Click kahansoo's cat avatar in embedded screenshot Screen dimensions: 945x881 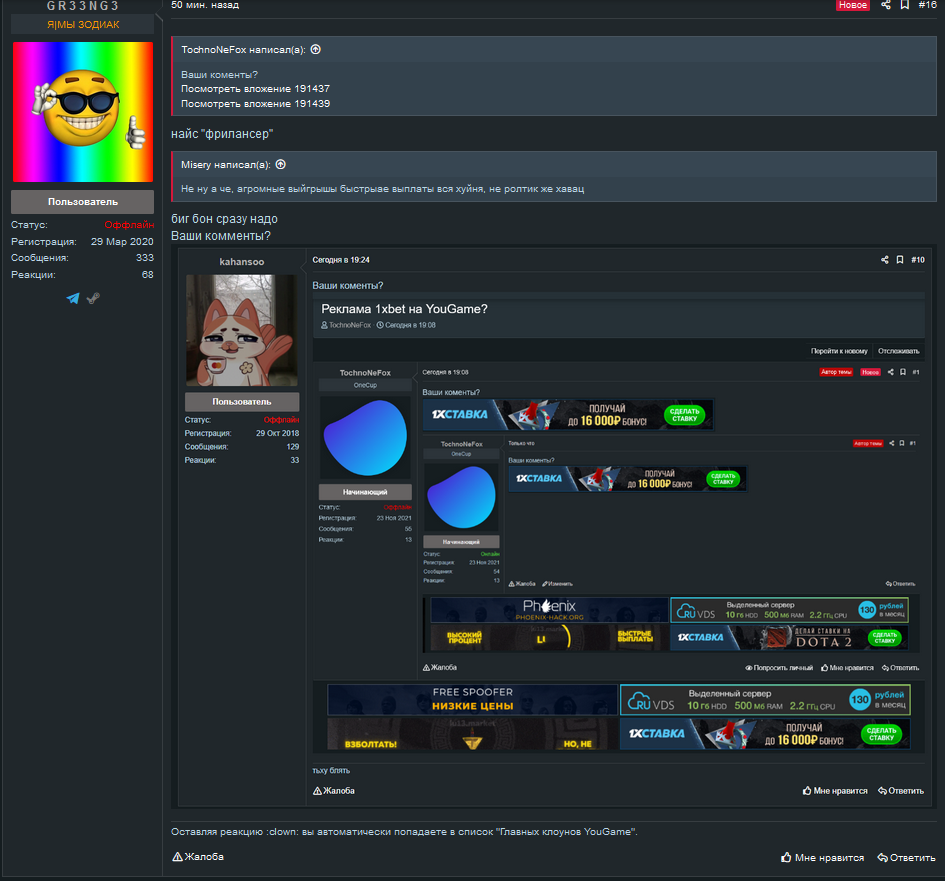click(x=242, y=330)
